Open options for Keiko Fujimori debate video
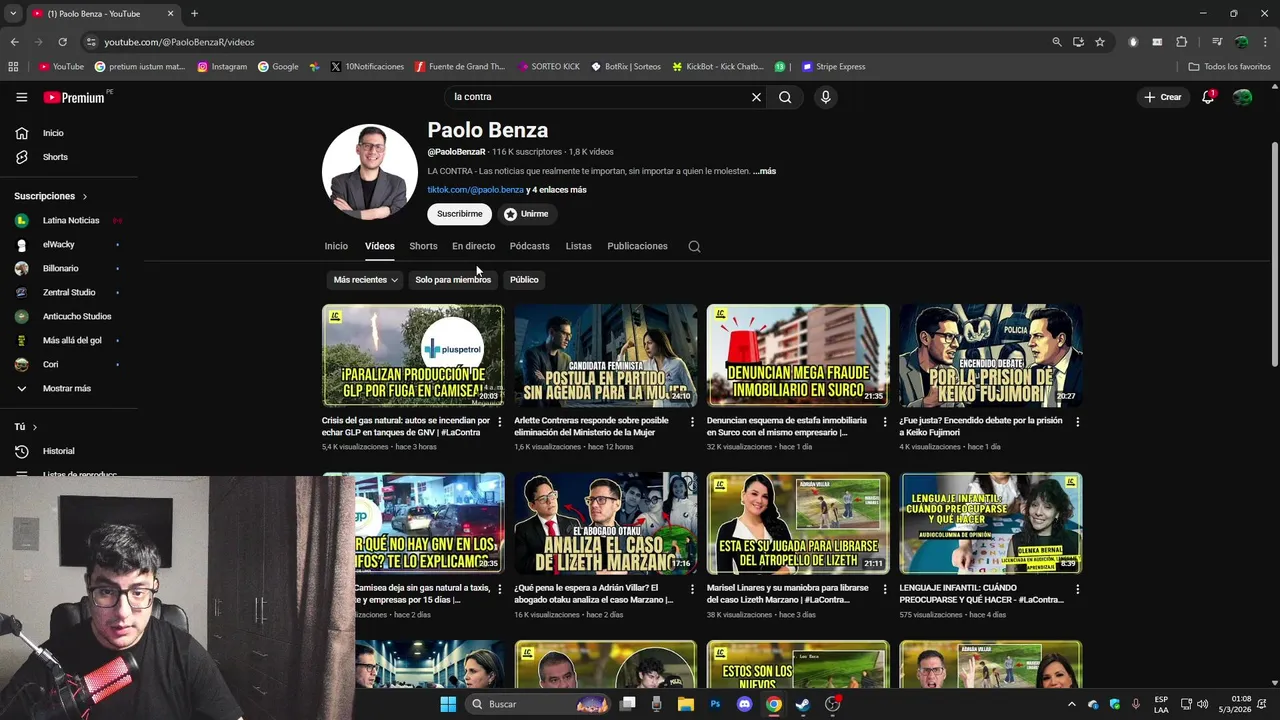Screen dimensions: 1280x720 point(1077,422)
